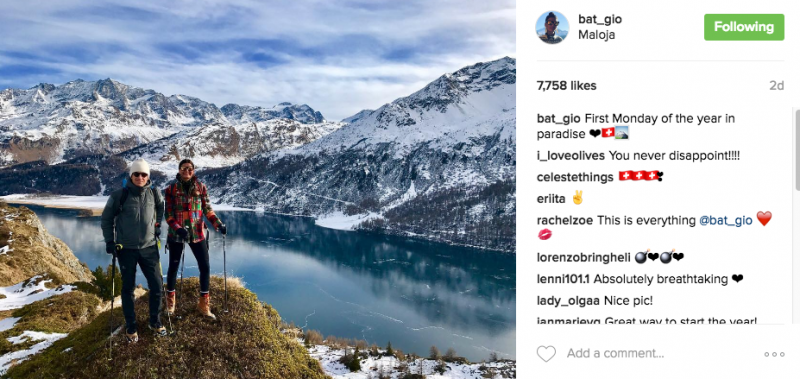Viewport: 800px width, 379px height.
Task: Click the heart like icon
Action: [546, 353]
